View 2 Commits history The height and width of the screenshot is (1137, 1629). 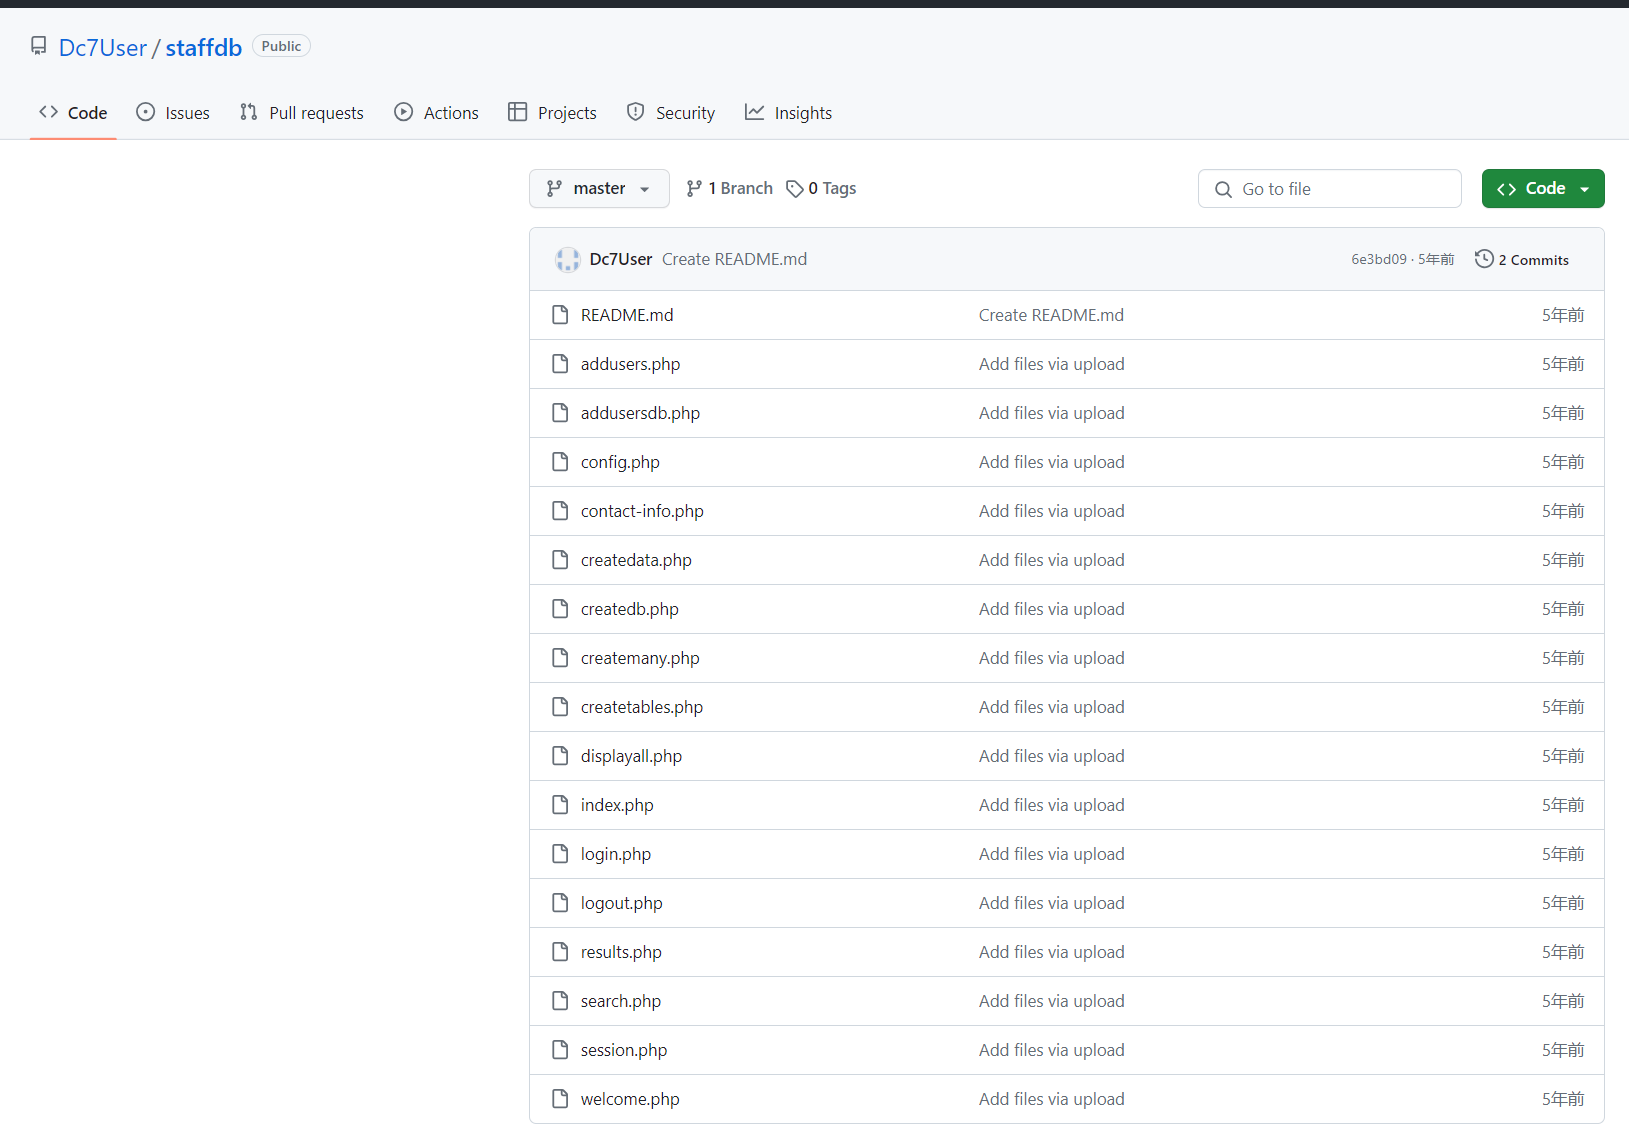1522,260
